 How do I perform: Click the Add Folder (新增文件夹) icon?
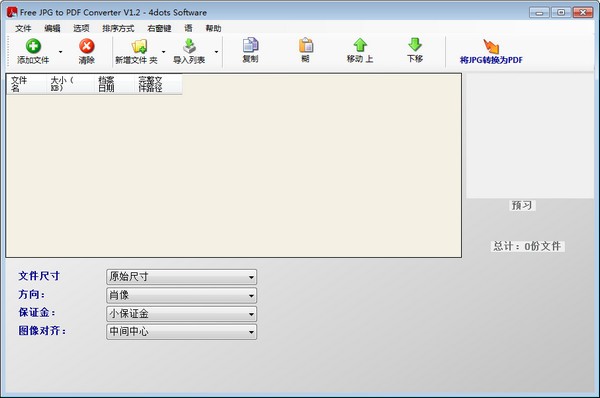139,46
